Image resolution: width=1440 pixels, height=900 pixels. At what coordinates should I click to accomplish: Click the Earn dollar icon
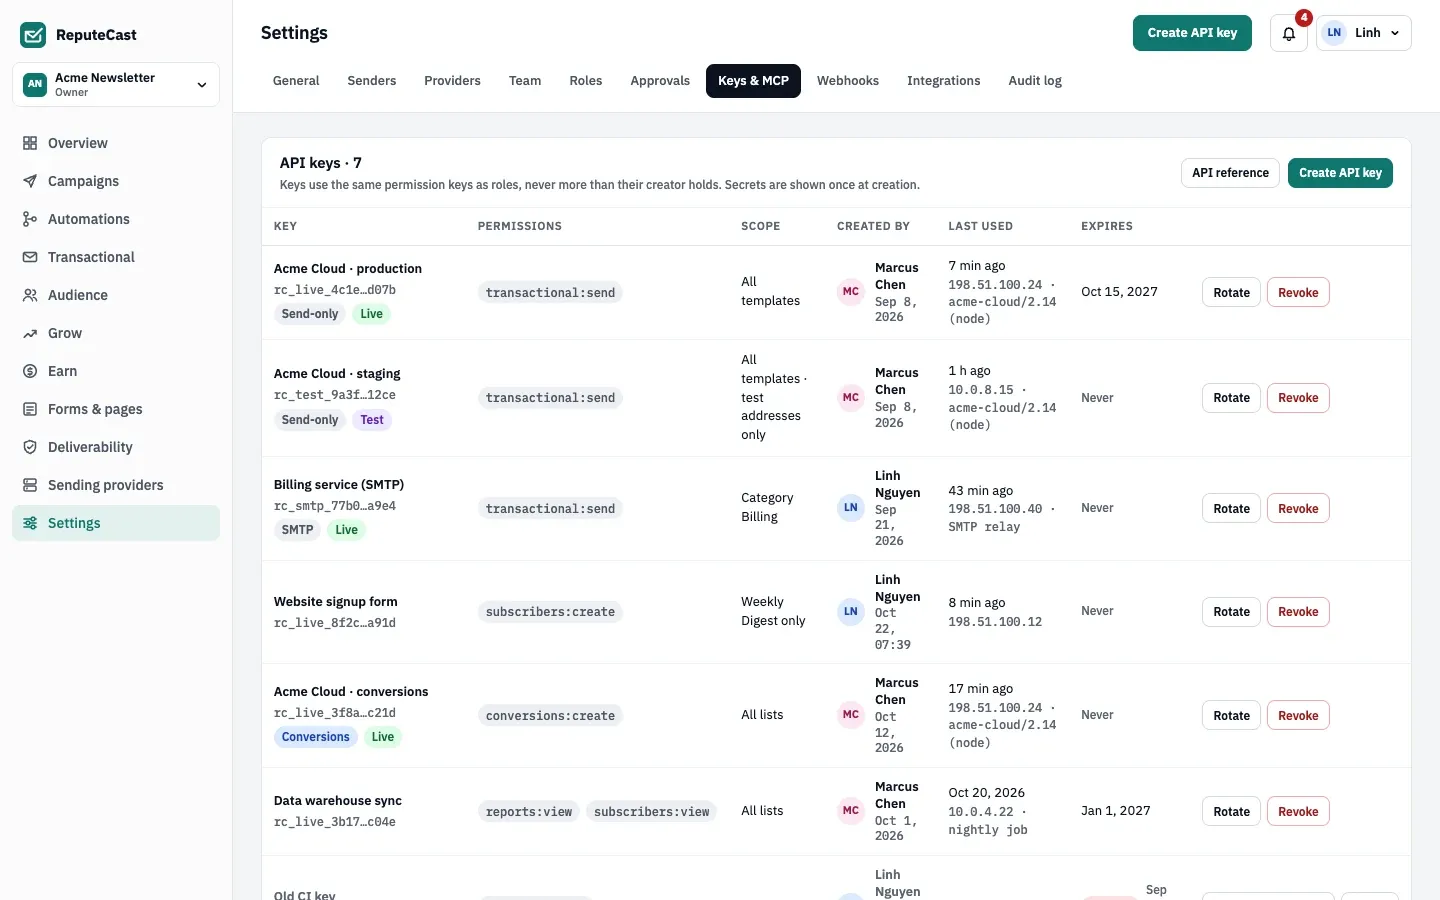pyautogui.click(x=30, y=371)
